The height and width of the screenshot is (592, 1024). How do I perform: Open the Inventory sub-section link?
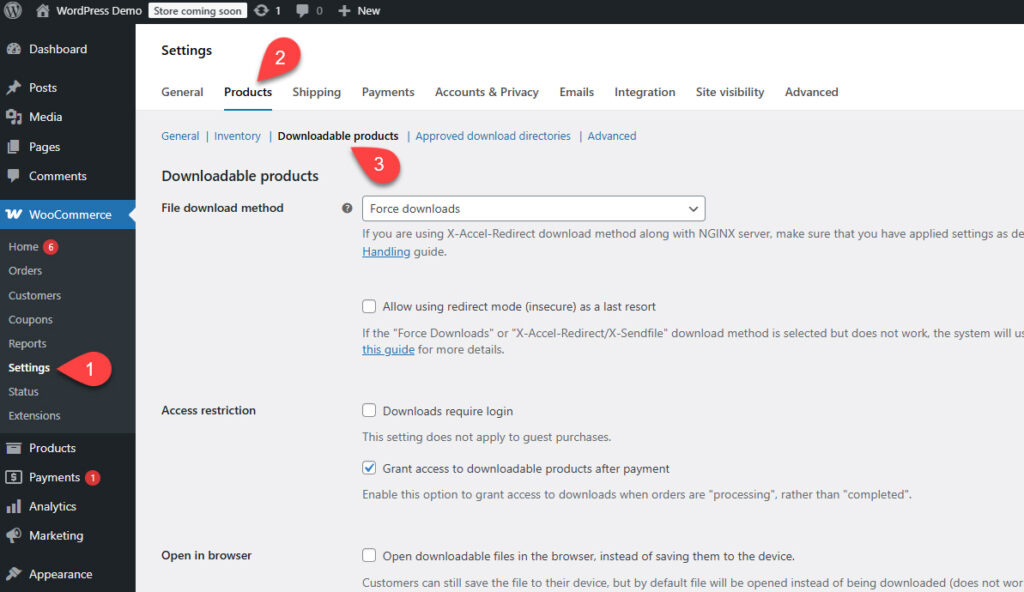pyautogui.click(x=237, y=136)
